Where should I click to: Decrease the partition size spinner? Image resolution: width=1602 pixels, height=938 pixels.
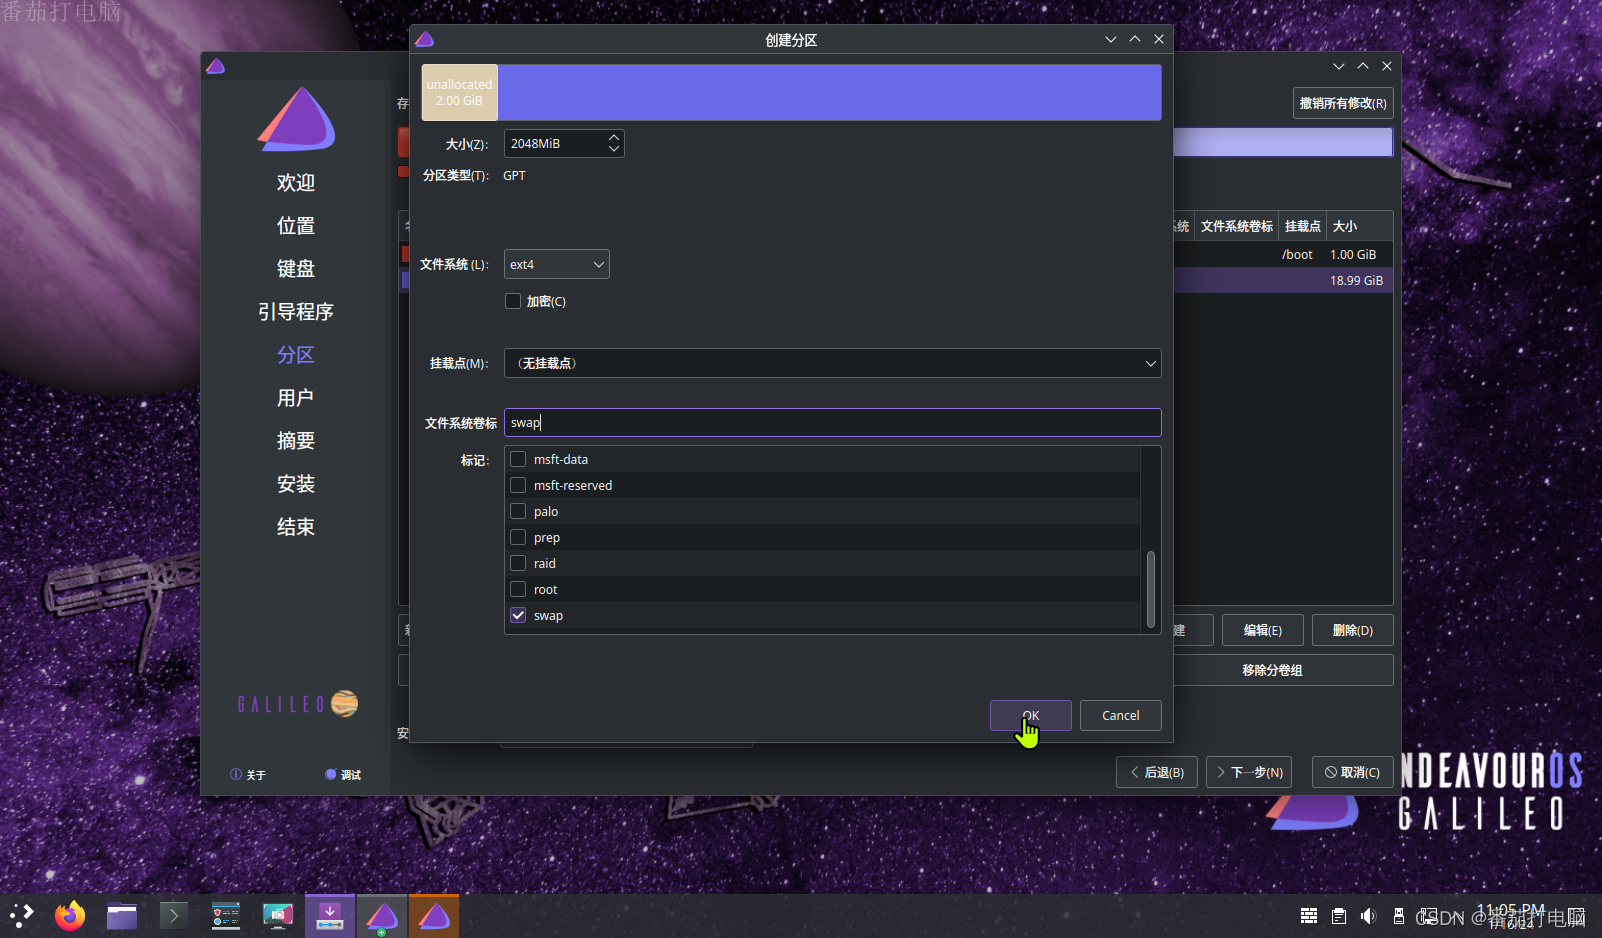pos(614,149)
